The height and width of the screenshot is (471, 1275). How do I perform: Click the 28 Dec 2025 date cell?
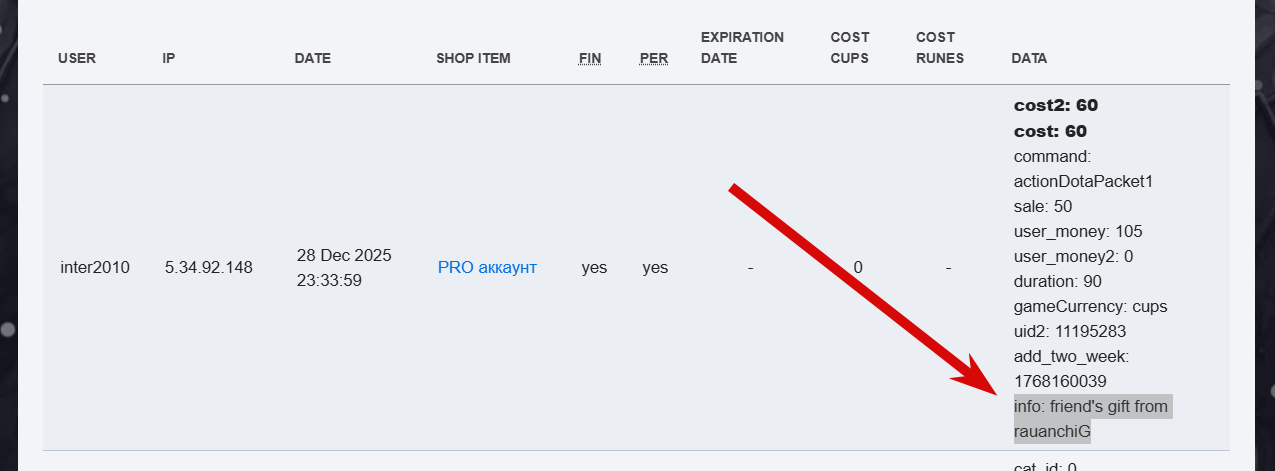point(344,256)
